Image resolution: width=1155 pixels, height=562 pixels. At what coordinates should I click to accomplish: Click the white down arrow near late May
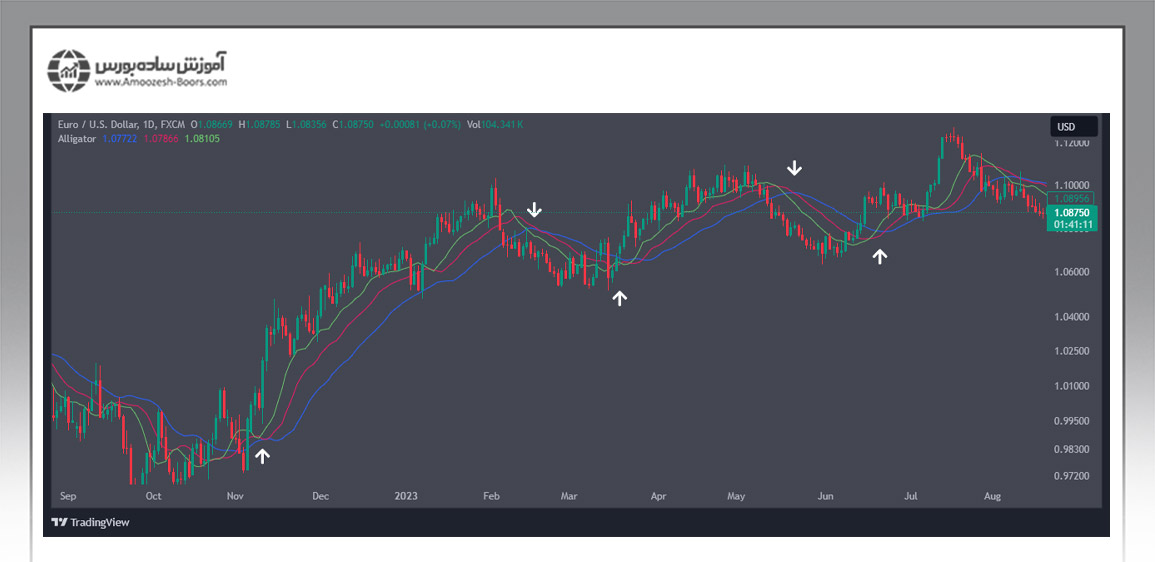click(794, 167)
